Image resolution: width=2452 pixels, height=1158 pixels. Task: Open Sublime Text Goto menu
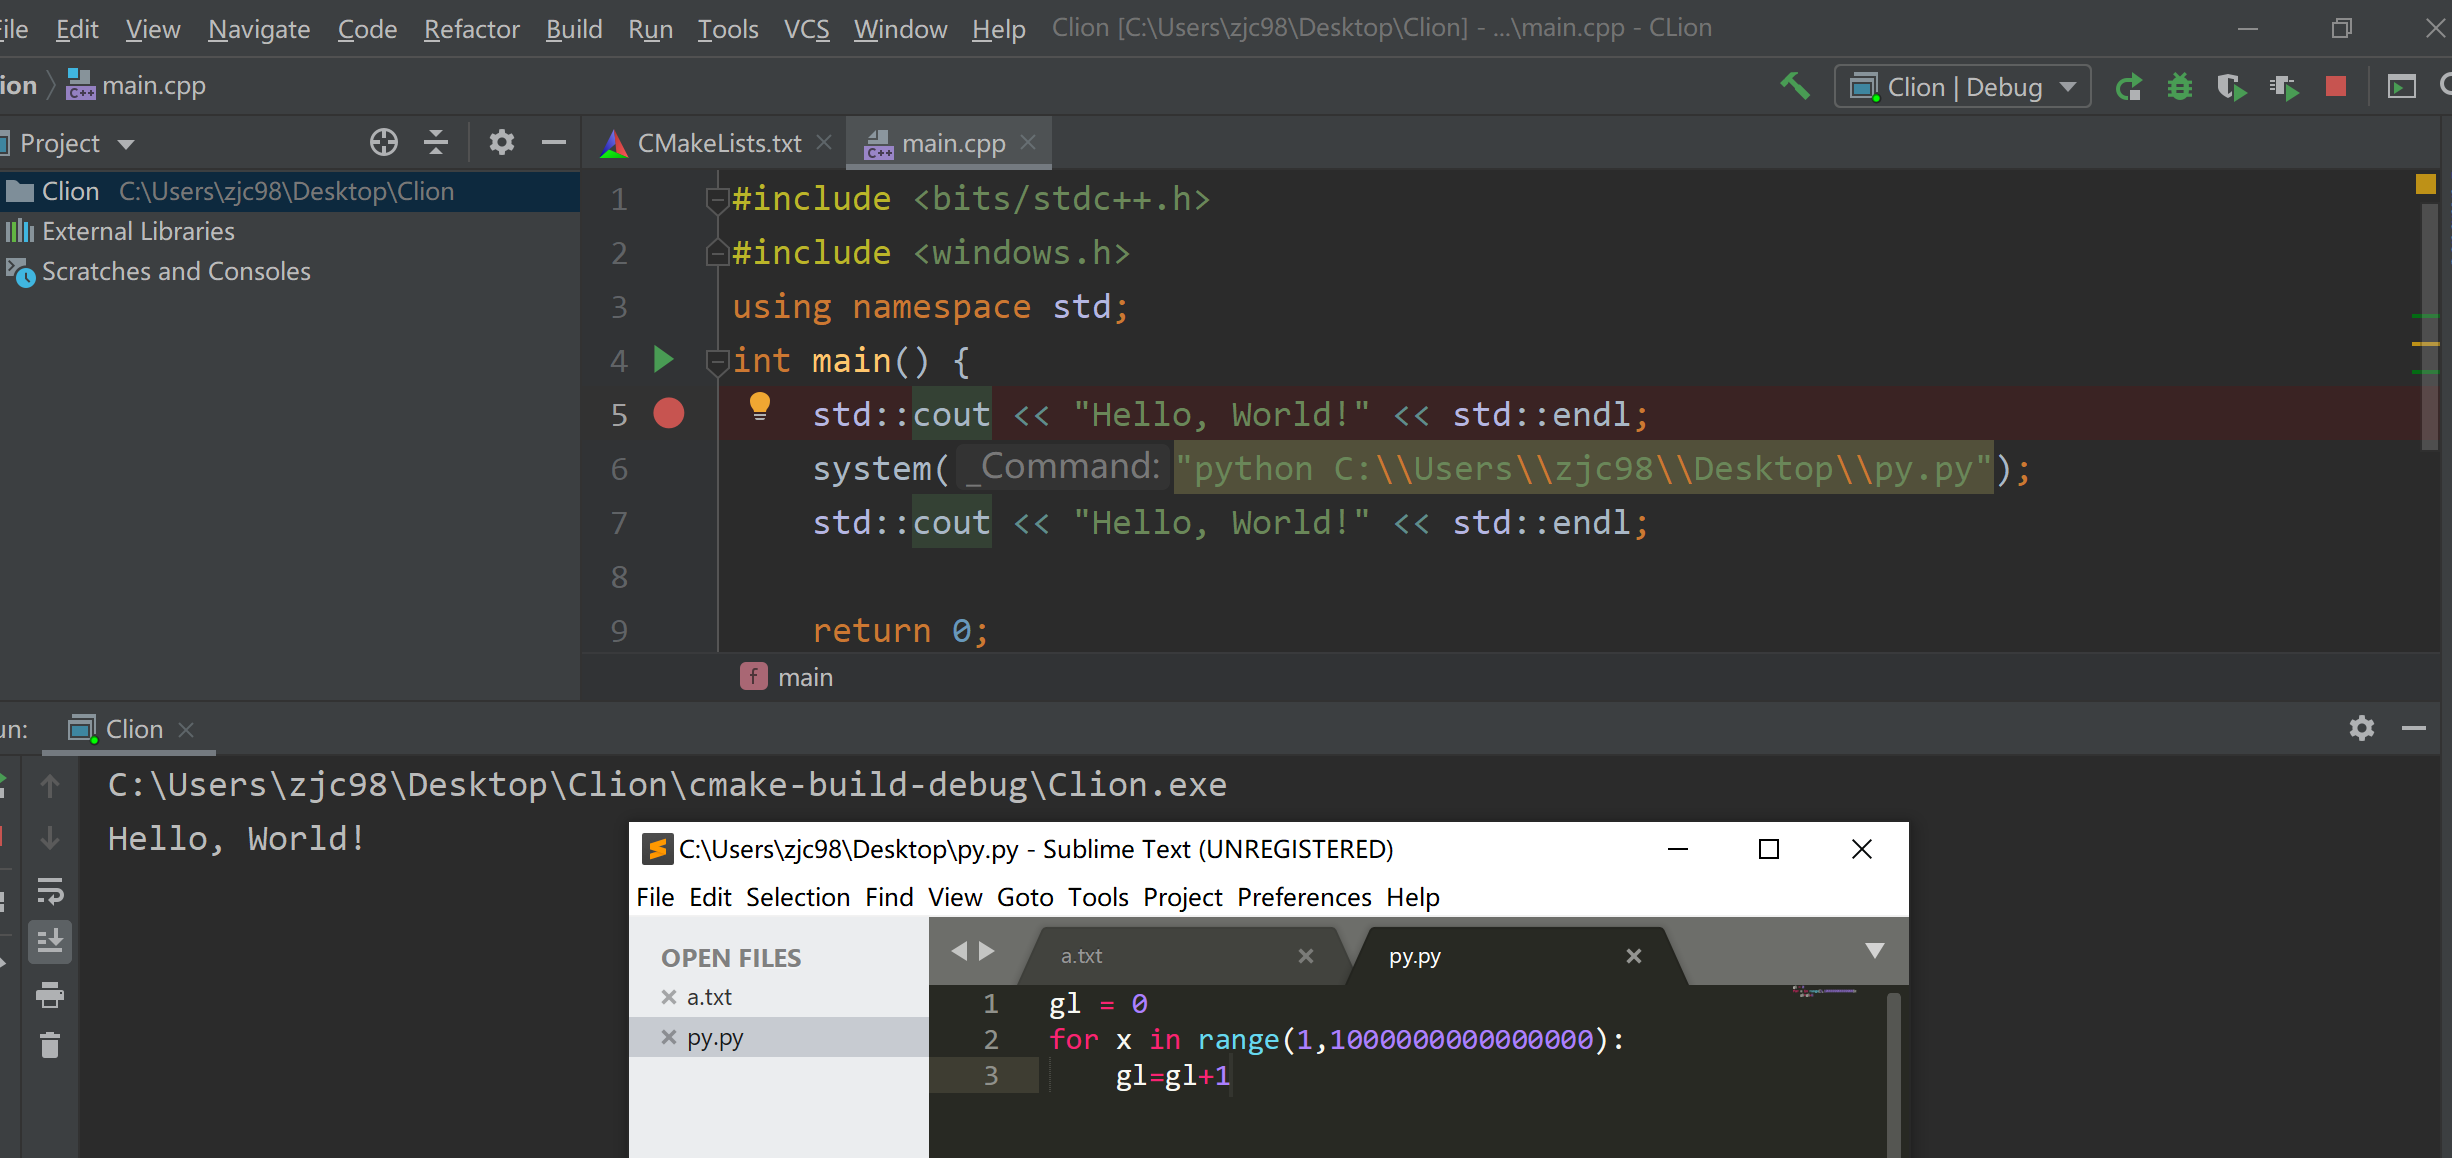(x=1025, y=897)
